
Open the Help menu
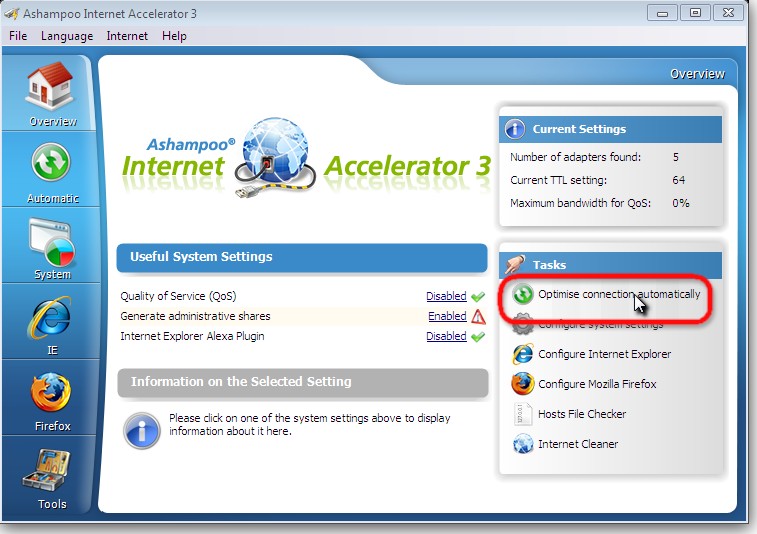click(x=174, y=36)
